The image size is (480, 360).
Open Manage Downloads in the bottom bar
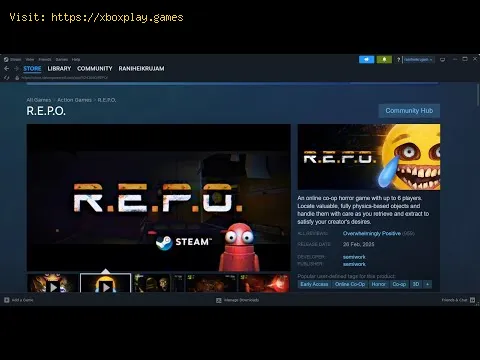coord(241,300)
